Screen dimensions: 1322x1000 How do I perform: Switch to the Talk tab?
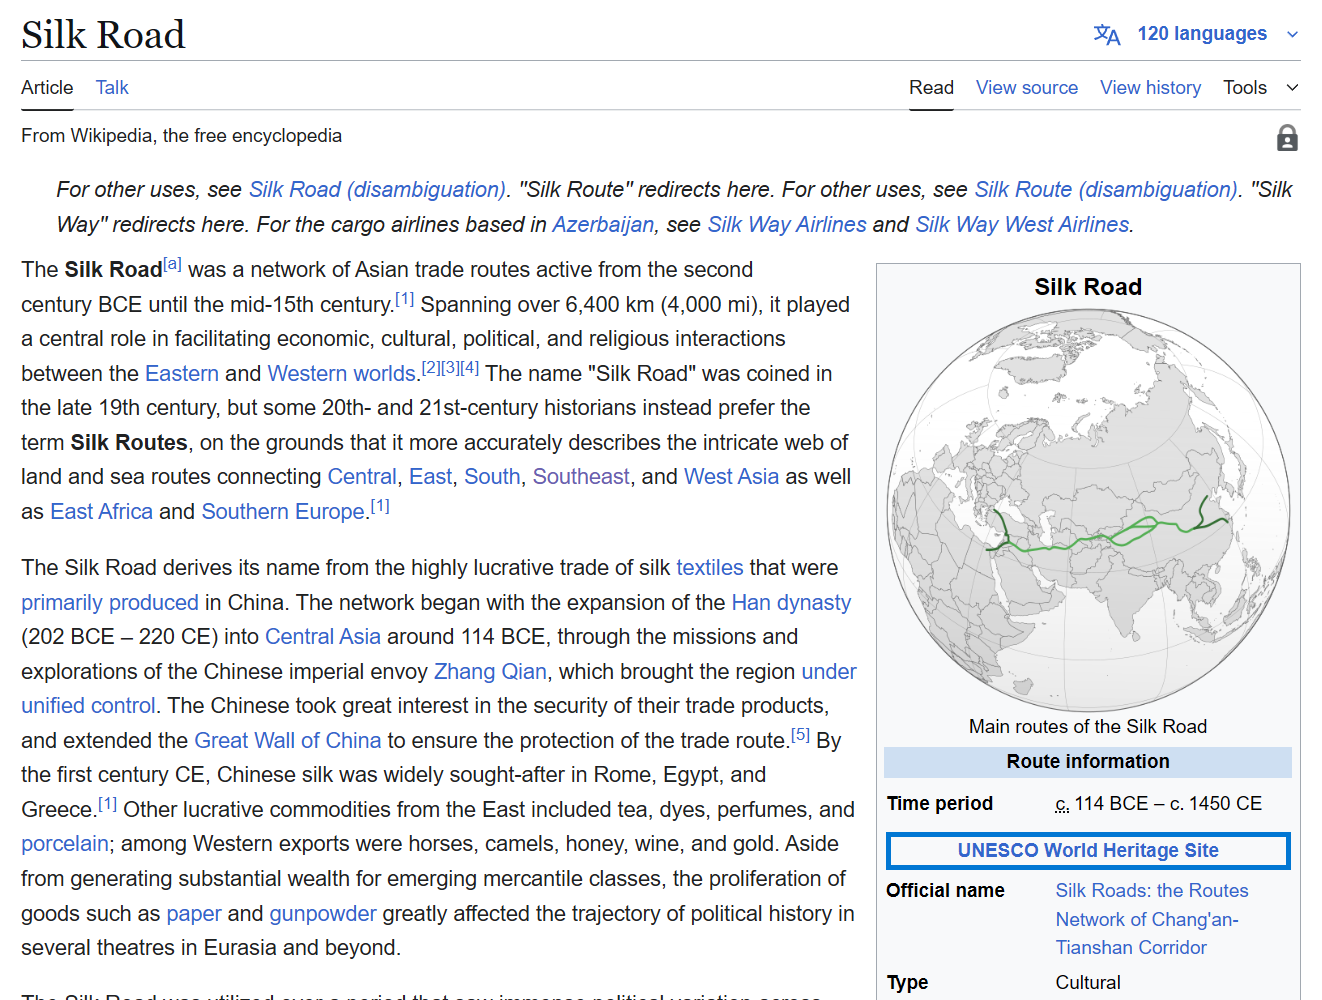112,88
